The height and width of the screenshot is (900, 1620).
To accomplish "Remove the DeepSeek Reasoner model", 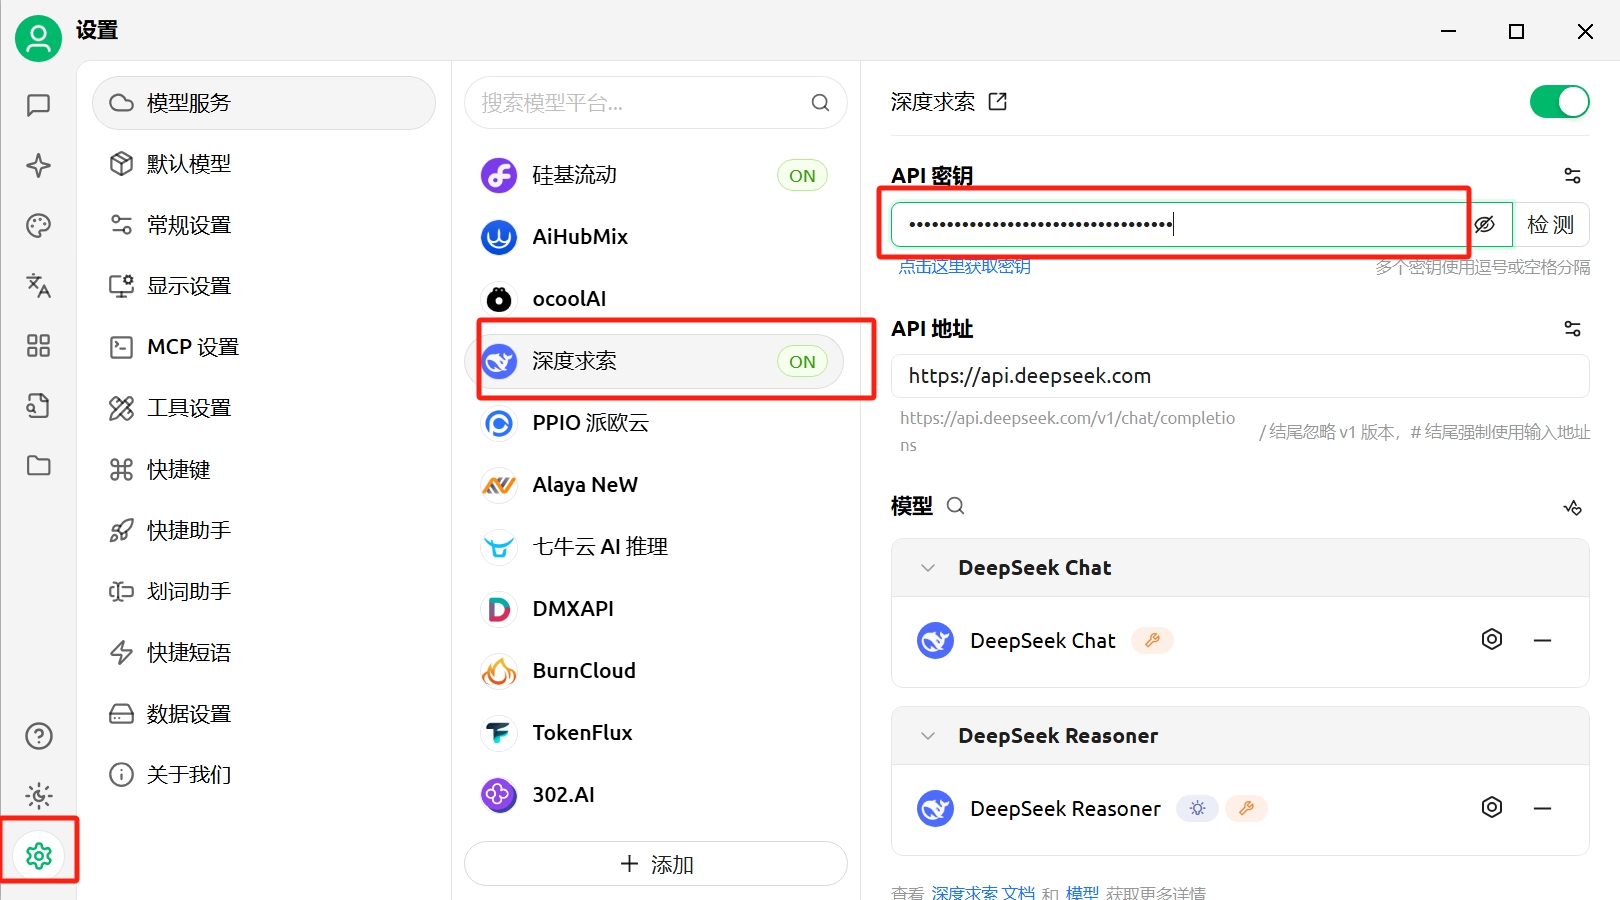I will point(1542,808).
